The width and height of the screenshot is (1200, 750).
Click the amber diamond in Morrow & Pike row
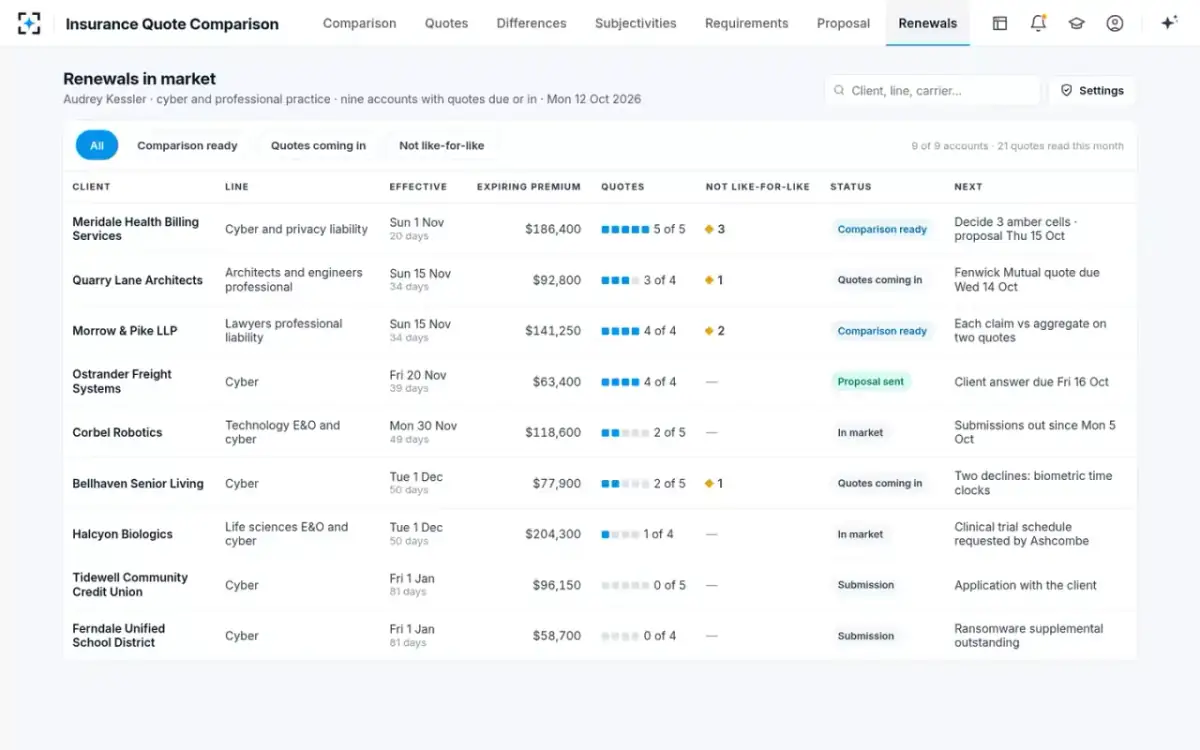[x=709, y=331]
